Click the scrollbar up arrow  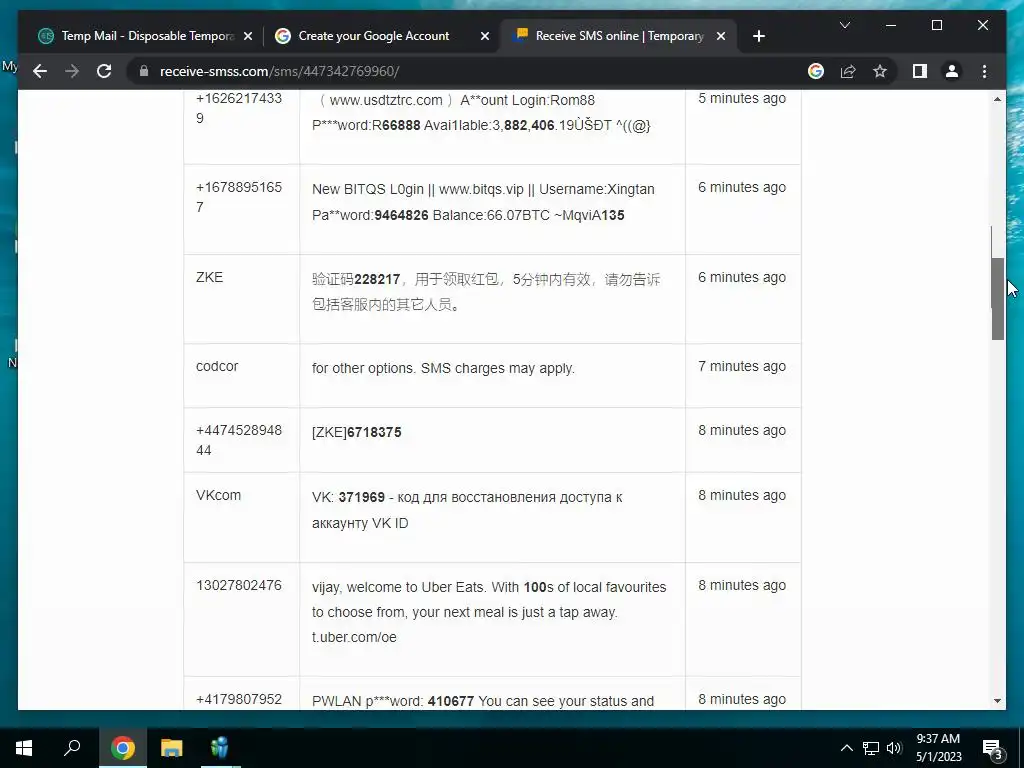(997, 99)
